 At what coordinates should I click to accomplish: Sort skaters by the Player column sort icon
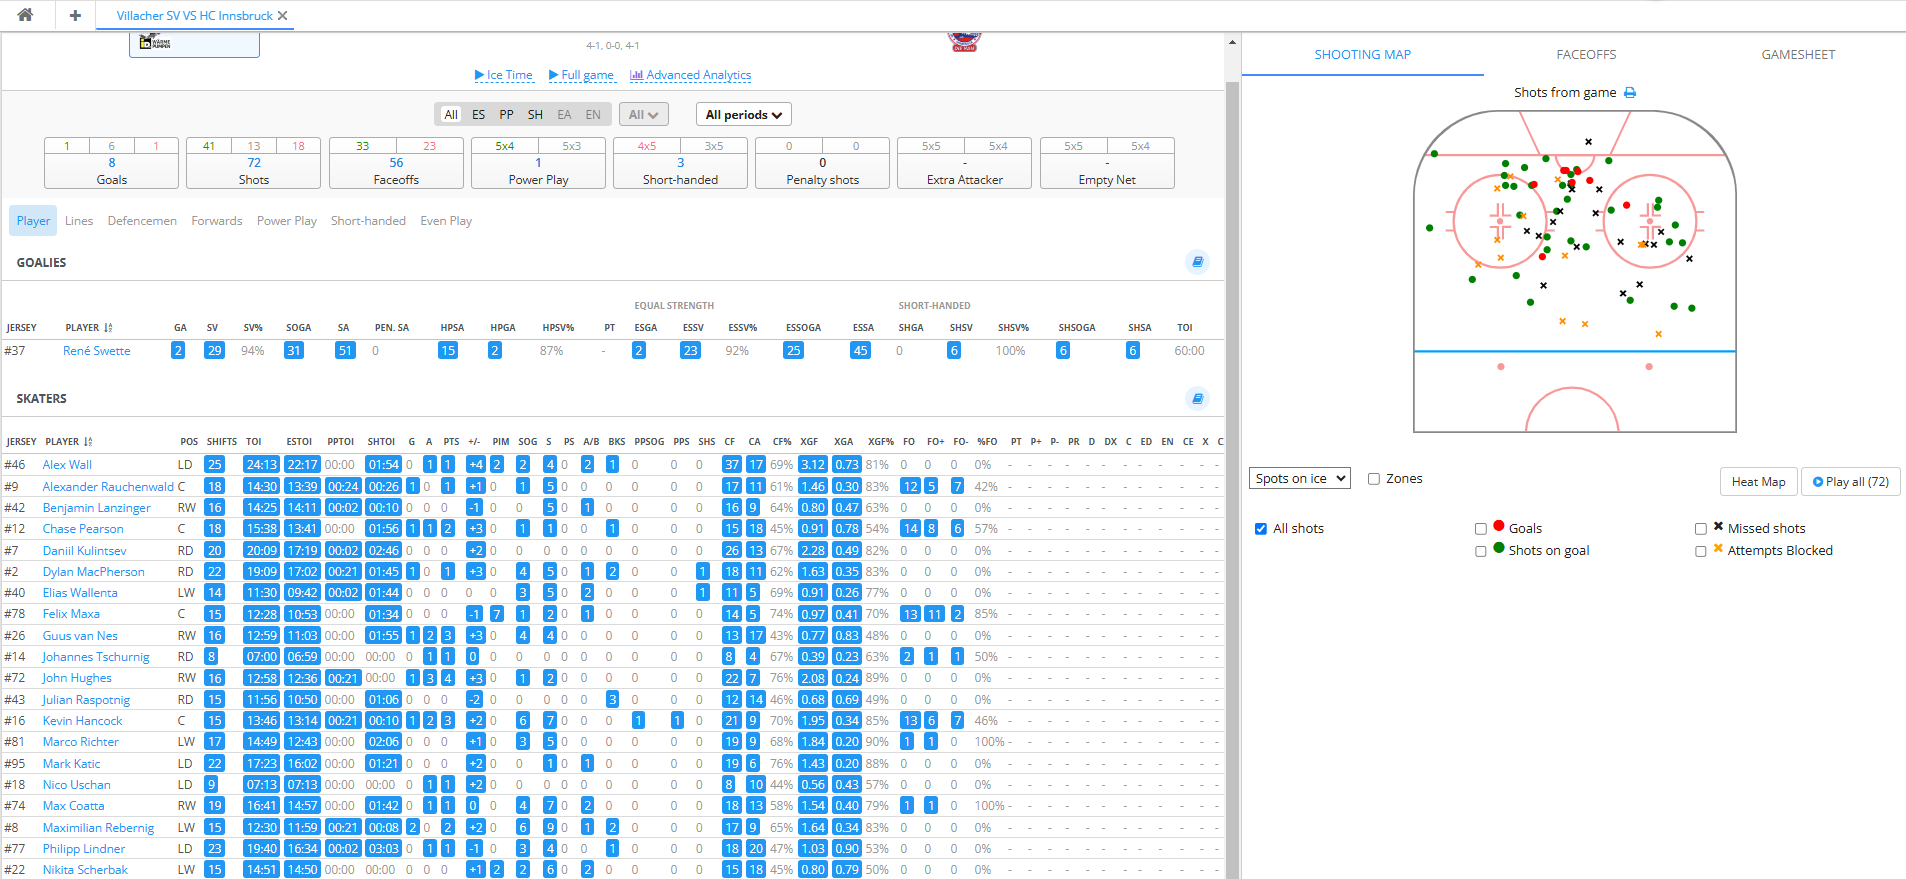[x=88, y=441]
